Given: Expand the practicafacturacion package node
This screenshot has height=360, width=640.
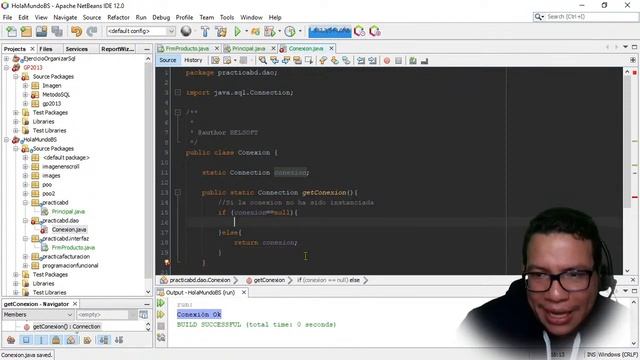Looking at the screenshot, I should coord(25,257).
